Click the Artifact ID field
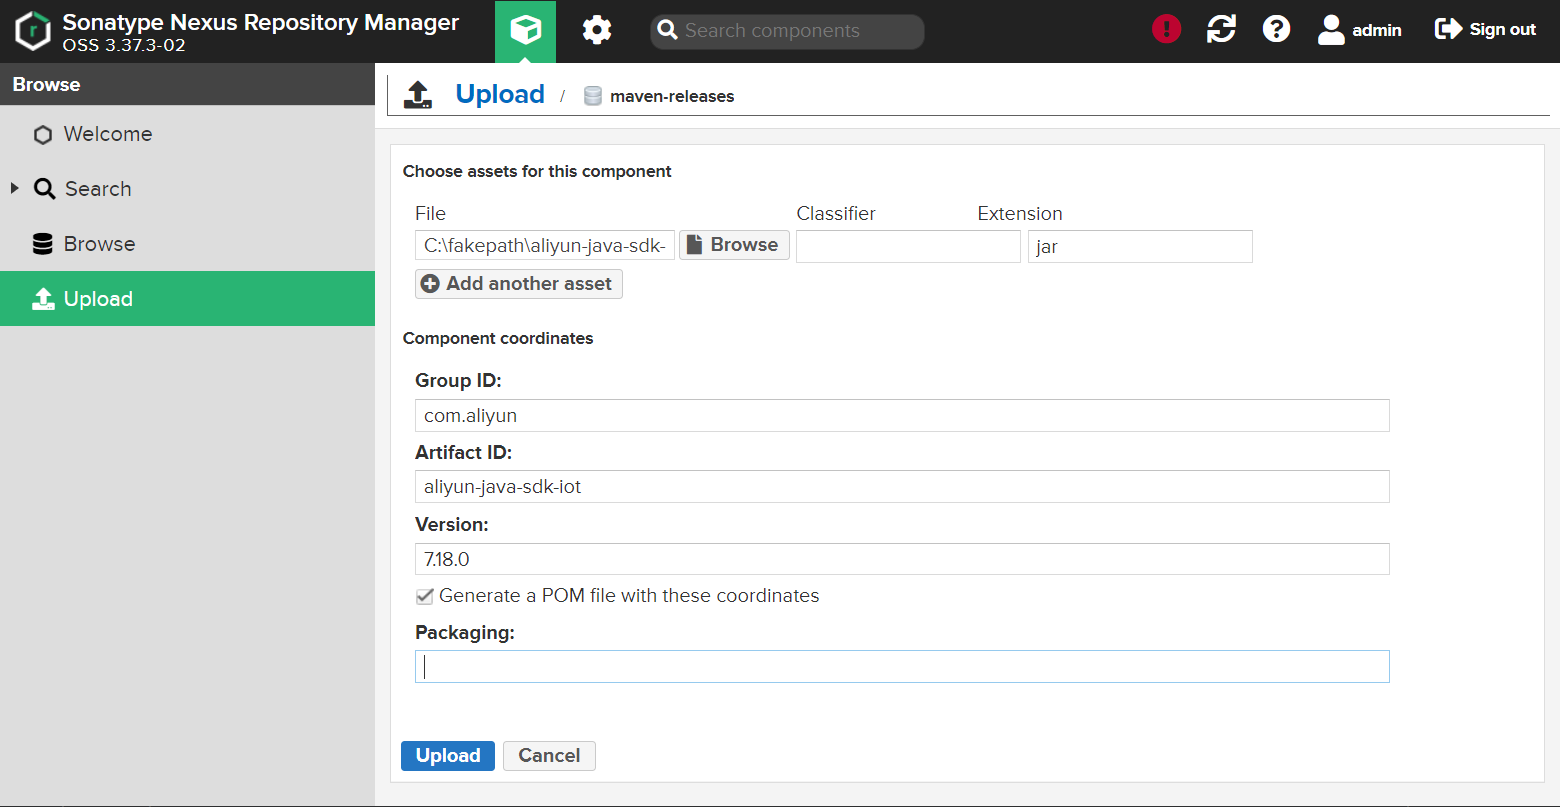The height and width of the screenshot is (807, 1560). pyautogui.click(x=902, y=487)
